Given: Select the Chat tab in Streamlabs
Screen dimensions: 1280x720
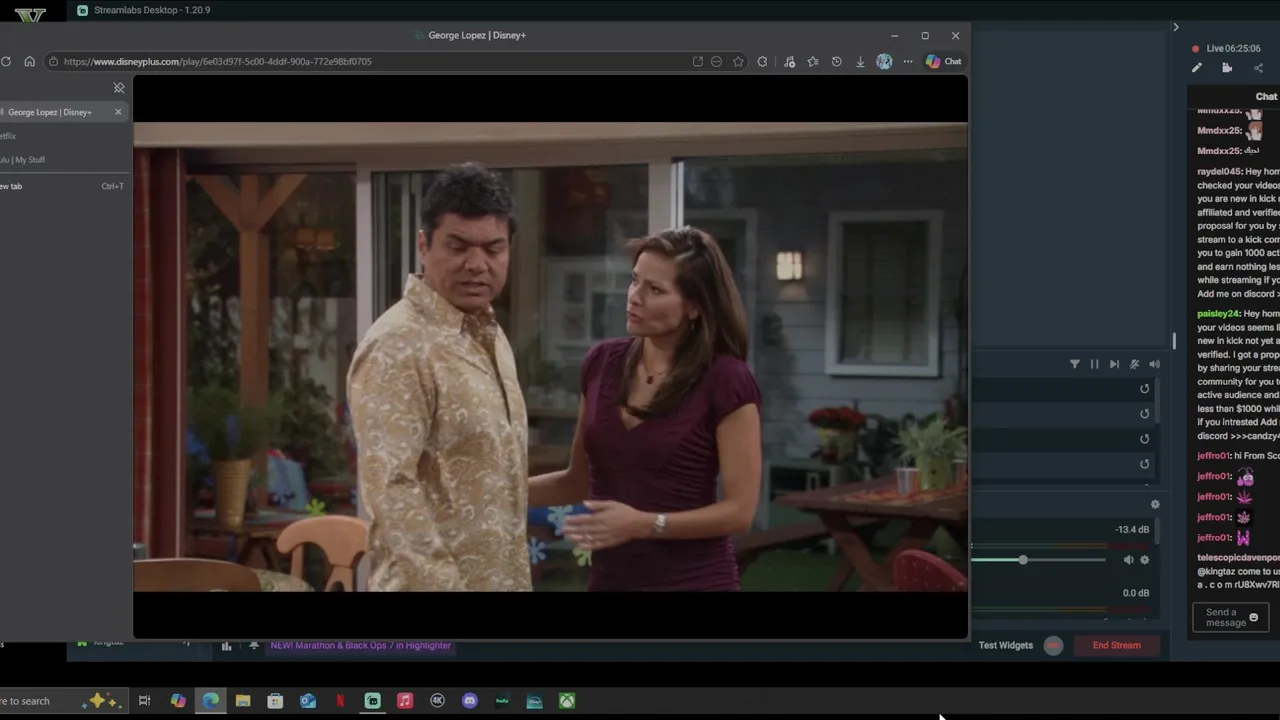Looking at the screenshot, I should (x=1266, y=97).
